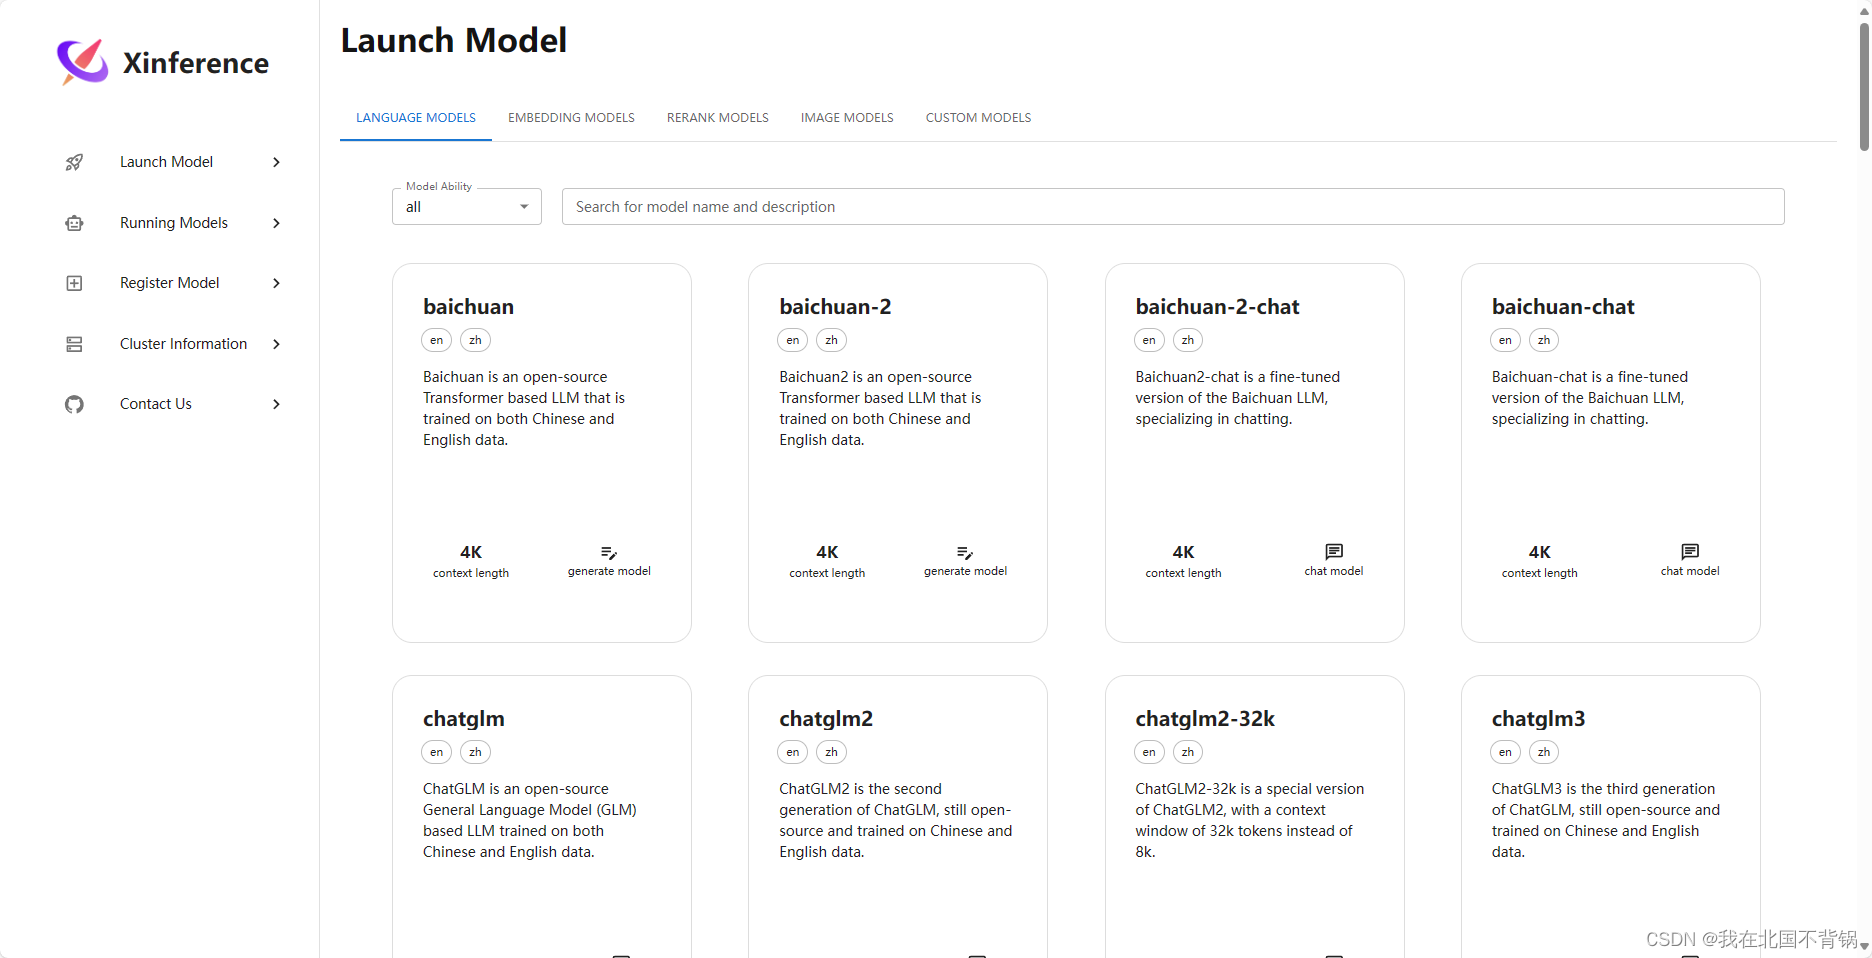
Task: Click the zh tag on chatglm2 card
Action: [831, 752]
